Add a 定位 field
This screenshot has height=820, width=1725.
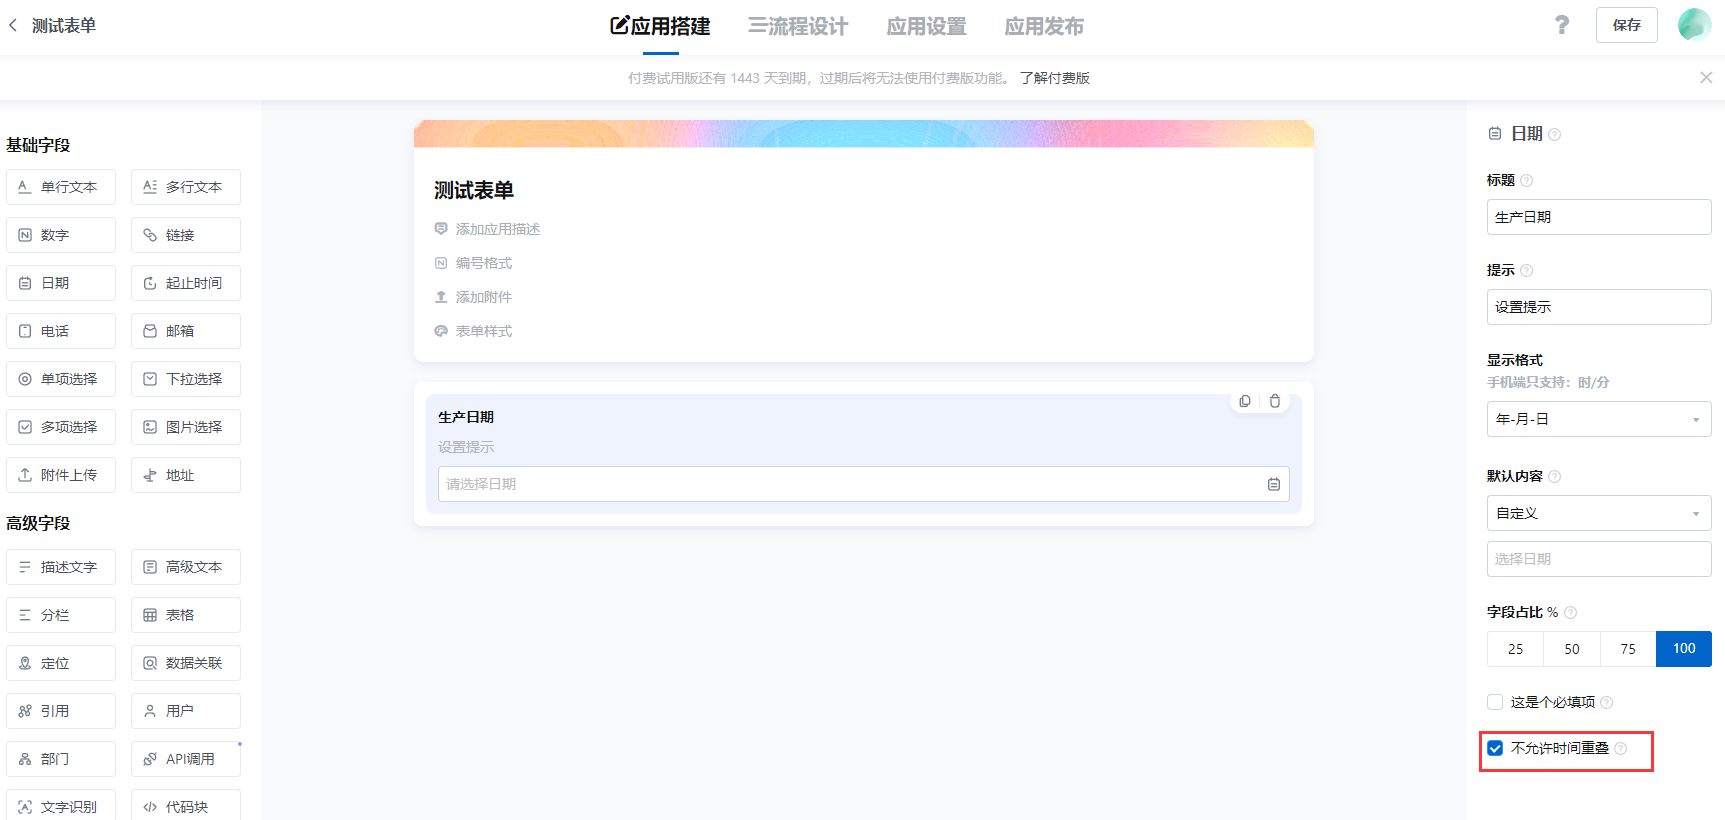[x=61, y=663]
